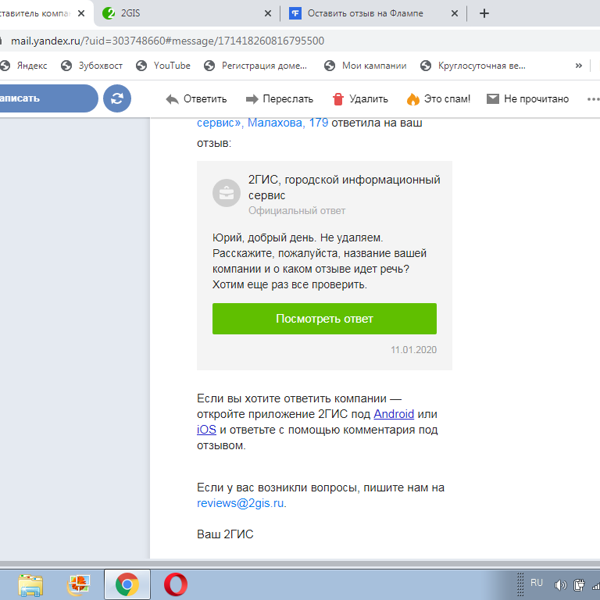Open a new browser tab
This screenshot has width=600, height=600.
[x=484, y=13]
